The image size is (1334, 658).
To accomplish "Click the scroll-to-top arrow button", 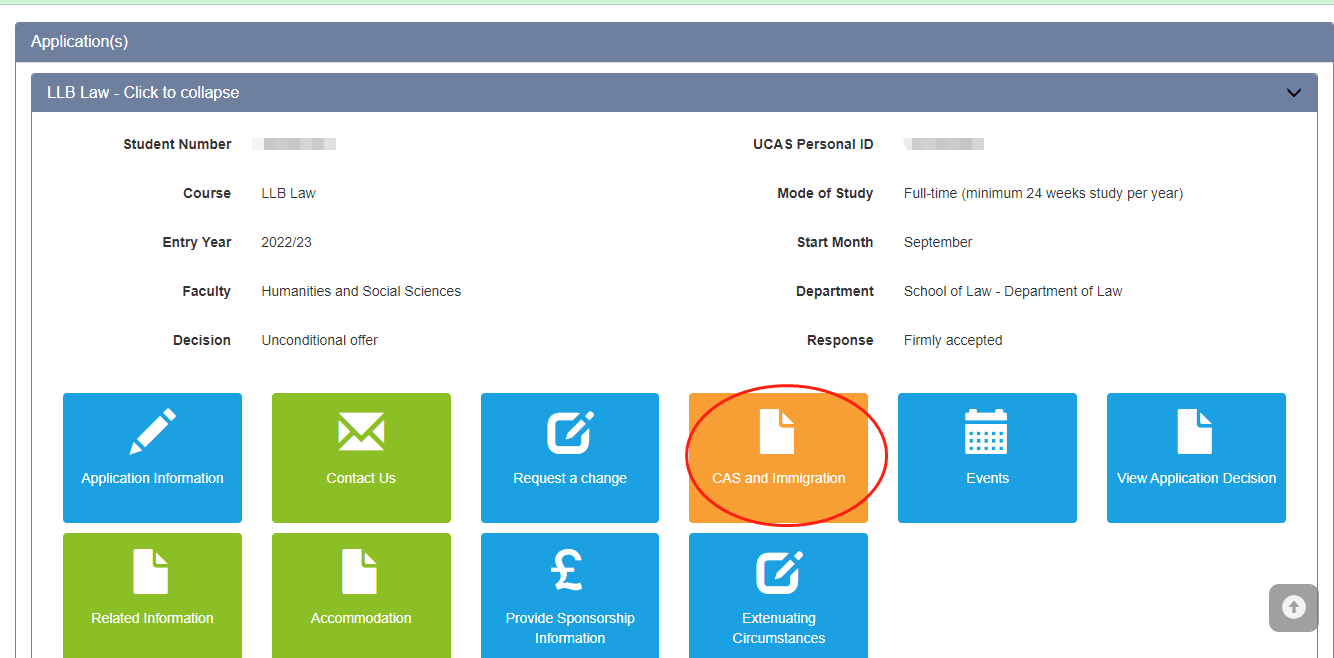I will pos(1294,607).
